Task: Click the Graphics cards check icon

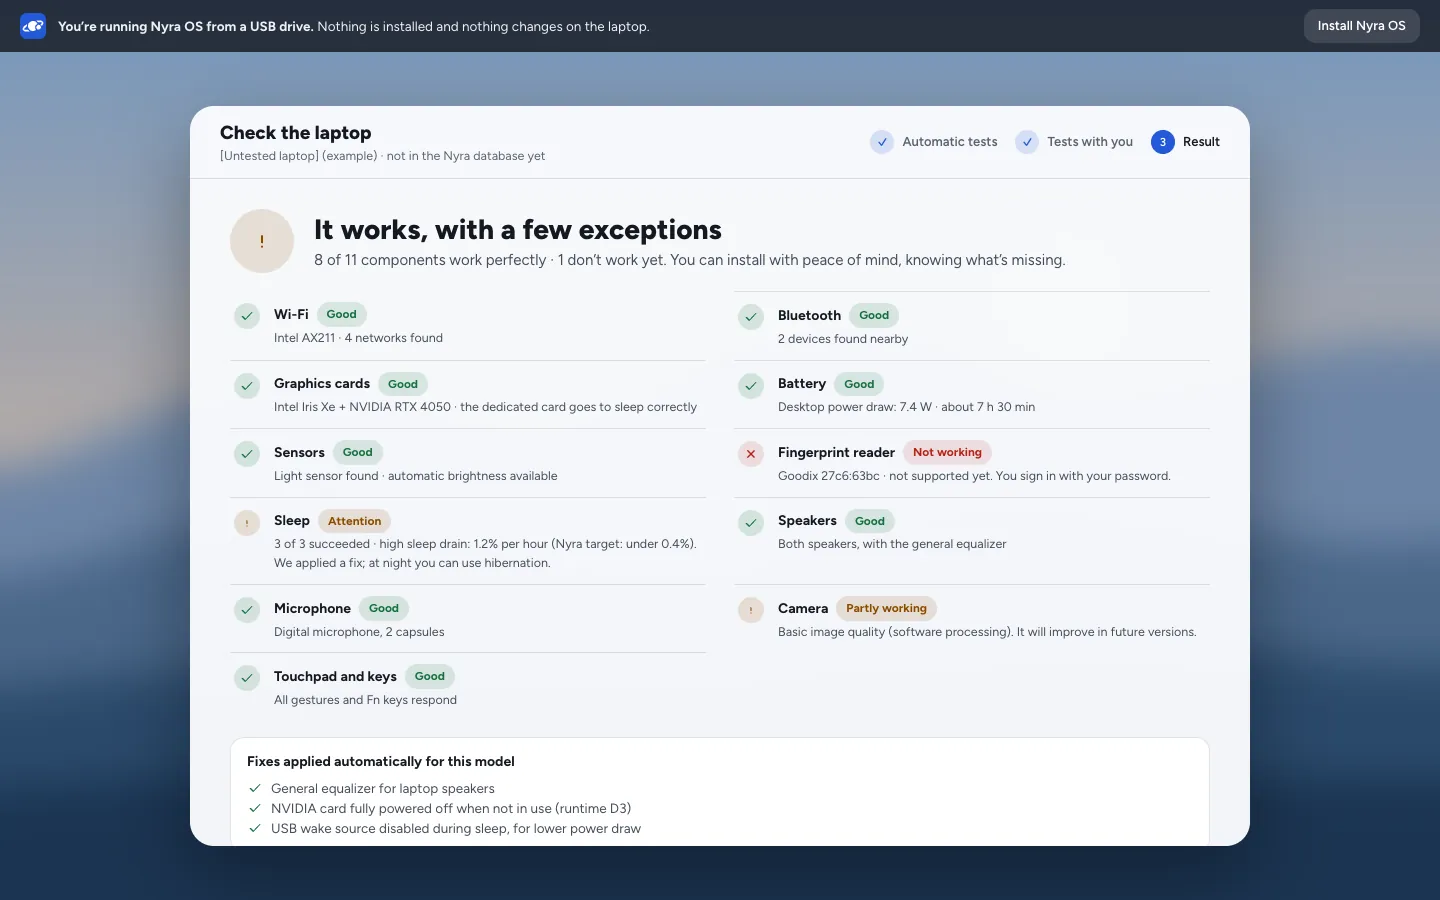Action: pyautogui.click(x=247, y=385)
